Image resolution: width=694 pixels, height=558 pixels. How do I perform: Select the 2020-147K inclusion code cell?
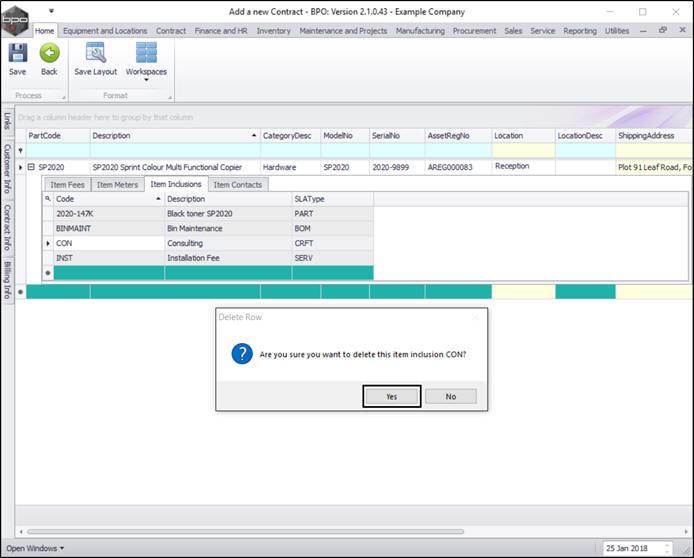(x=109, y=214)
